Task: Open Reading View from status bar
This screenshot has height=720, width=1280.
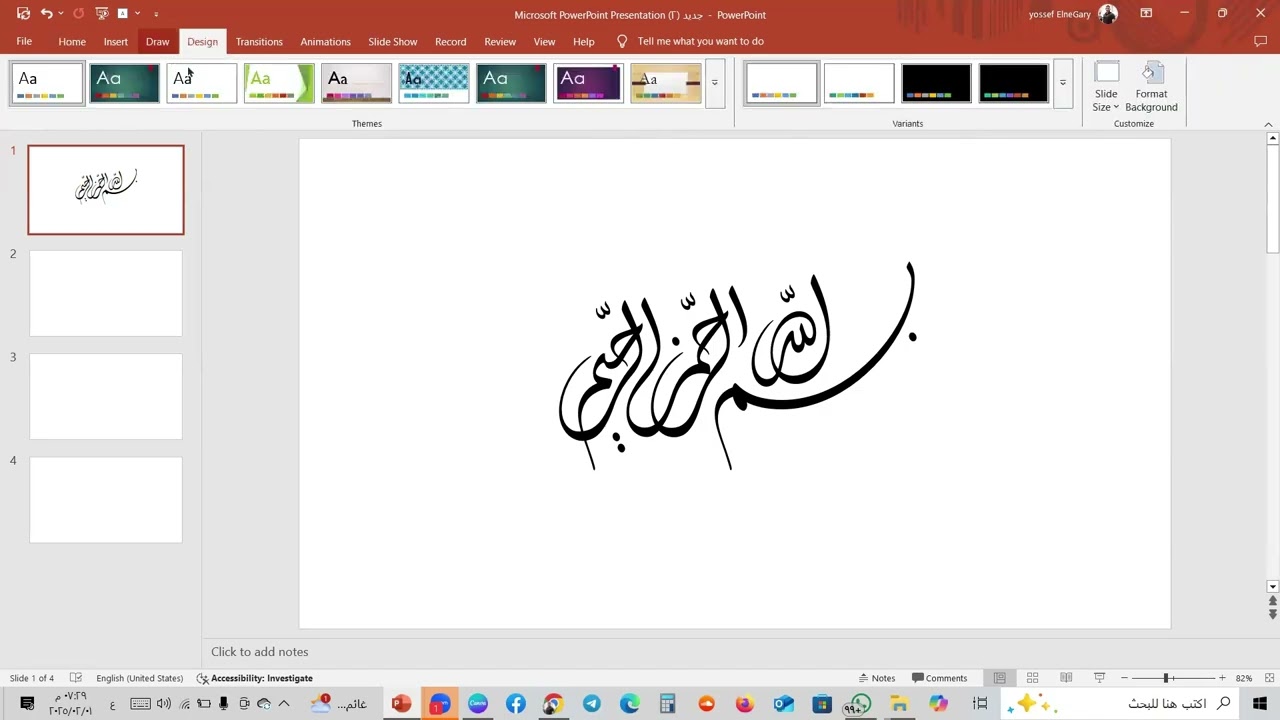Action: coord(1066,678)
